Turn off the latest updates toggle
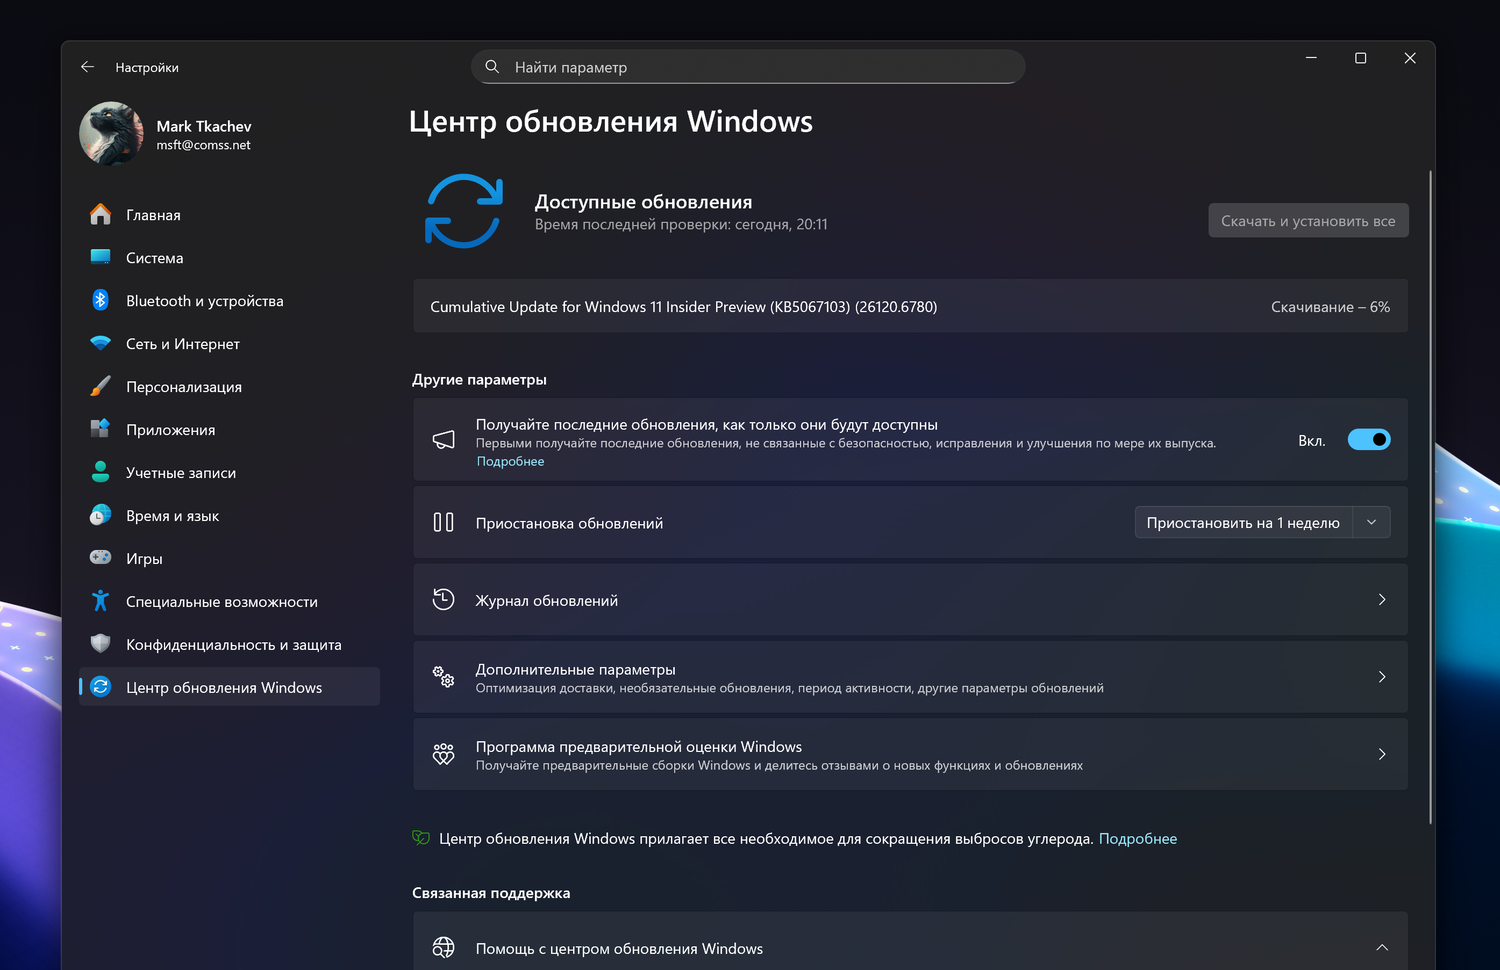Viewport: 1500px width, 970px height. tap(1368, 440)
